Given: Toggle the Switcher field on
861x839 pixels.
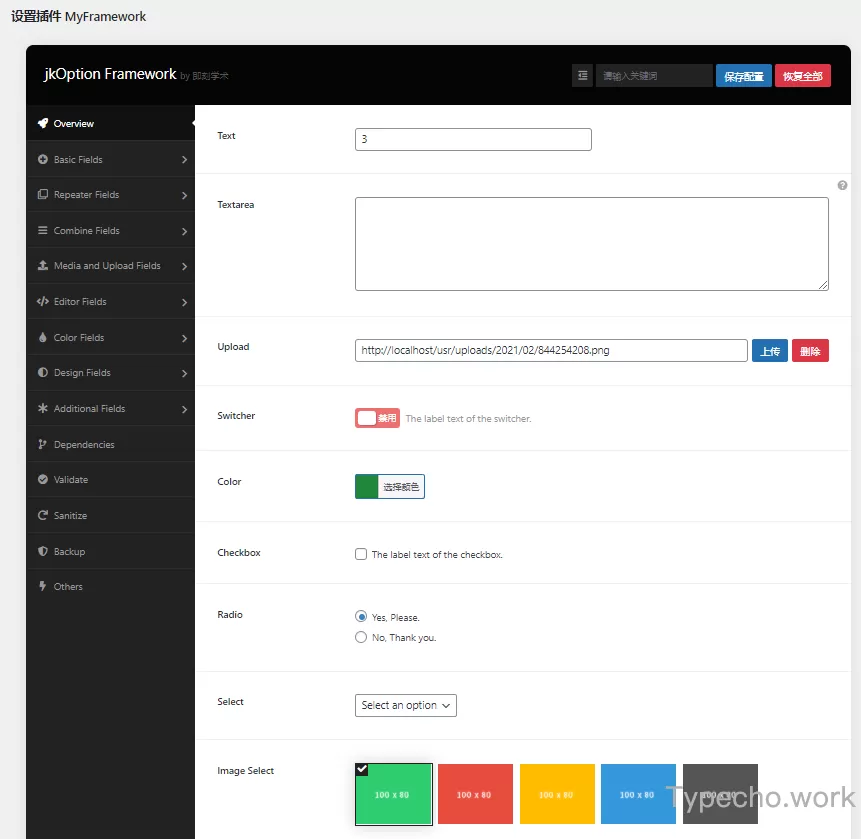Looking at the screenshot, I should tap(377, 418).
